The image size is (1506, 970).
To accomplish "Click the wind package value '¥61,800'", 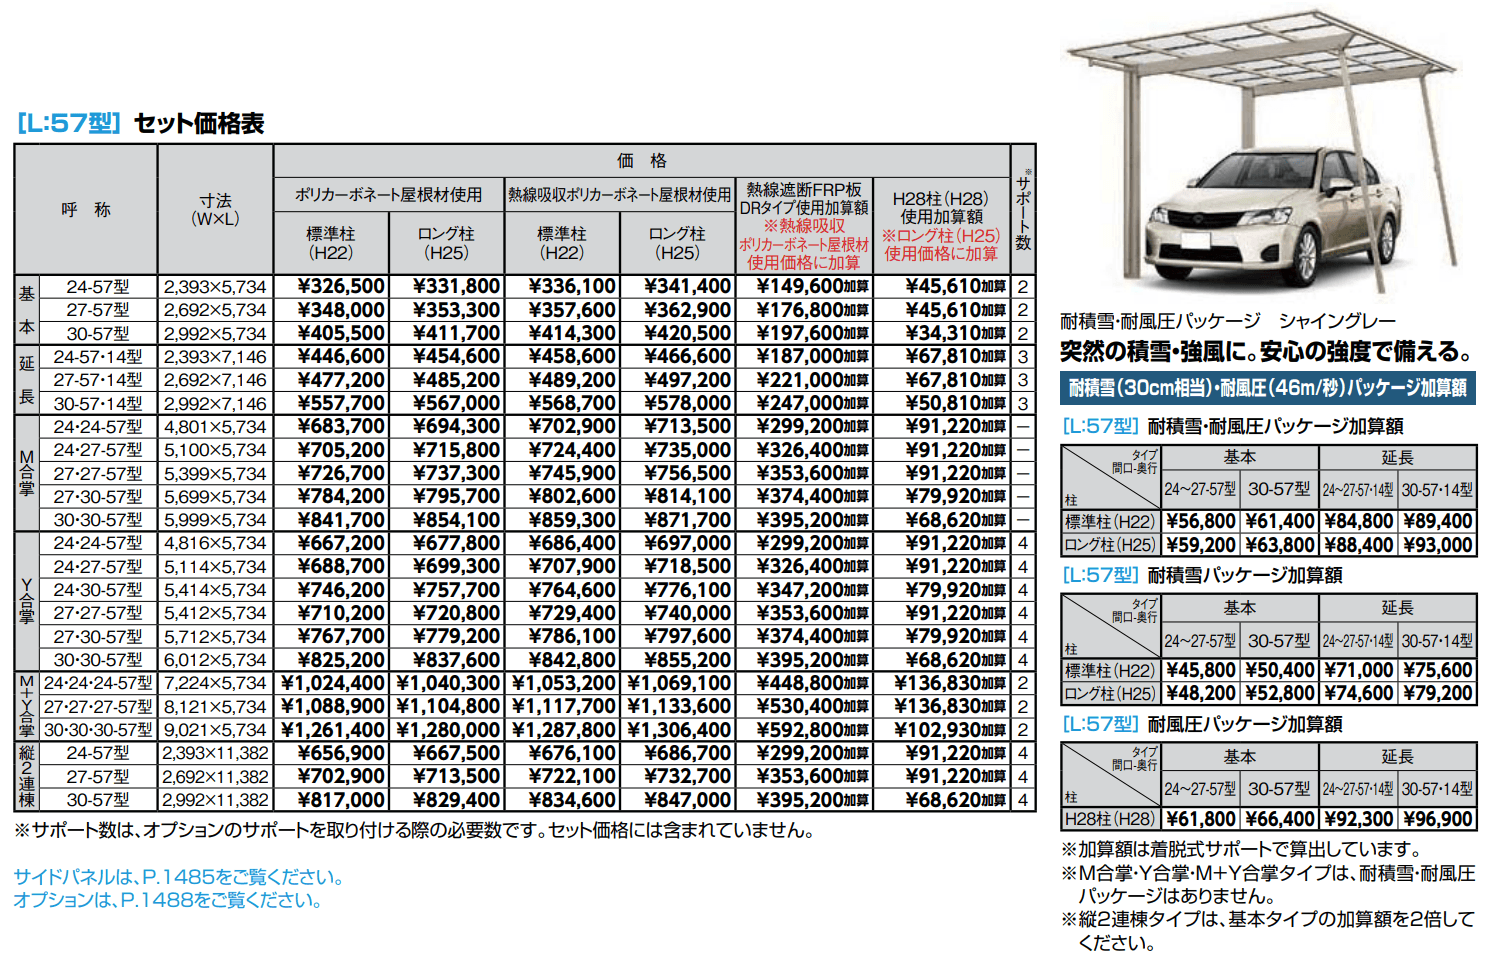I will [1200, 819].
